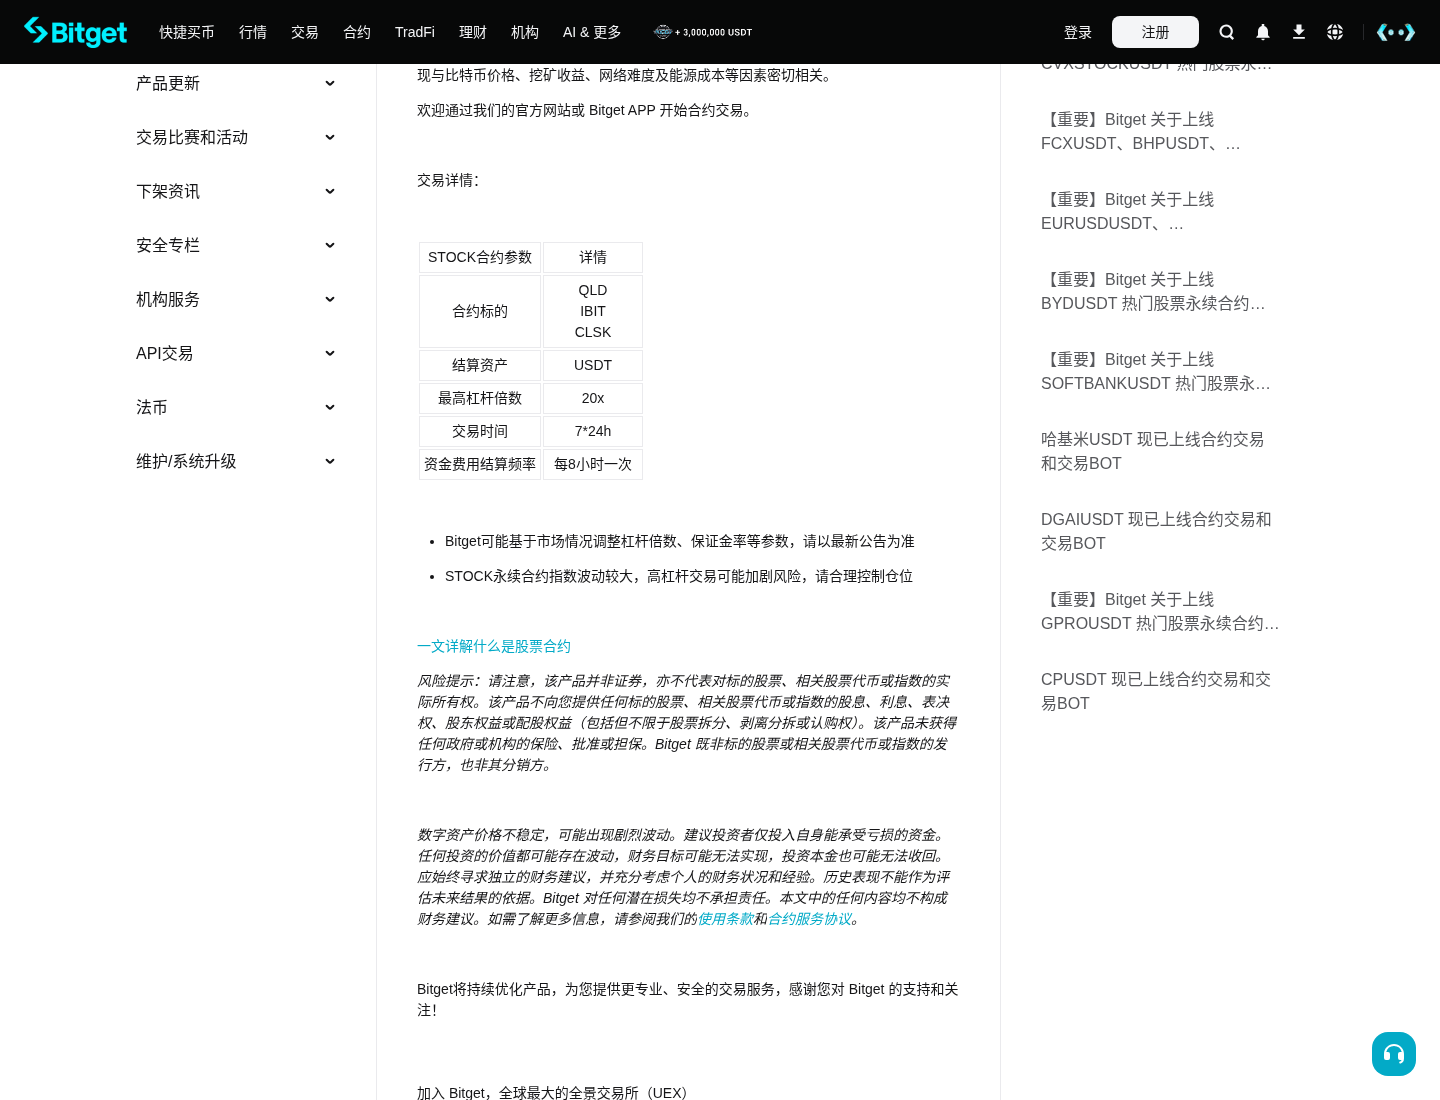Select the CLSK ticker in table
Image resolution: width=1440 pixels, height=1100 pixels.
593,332
